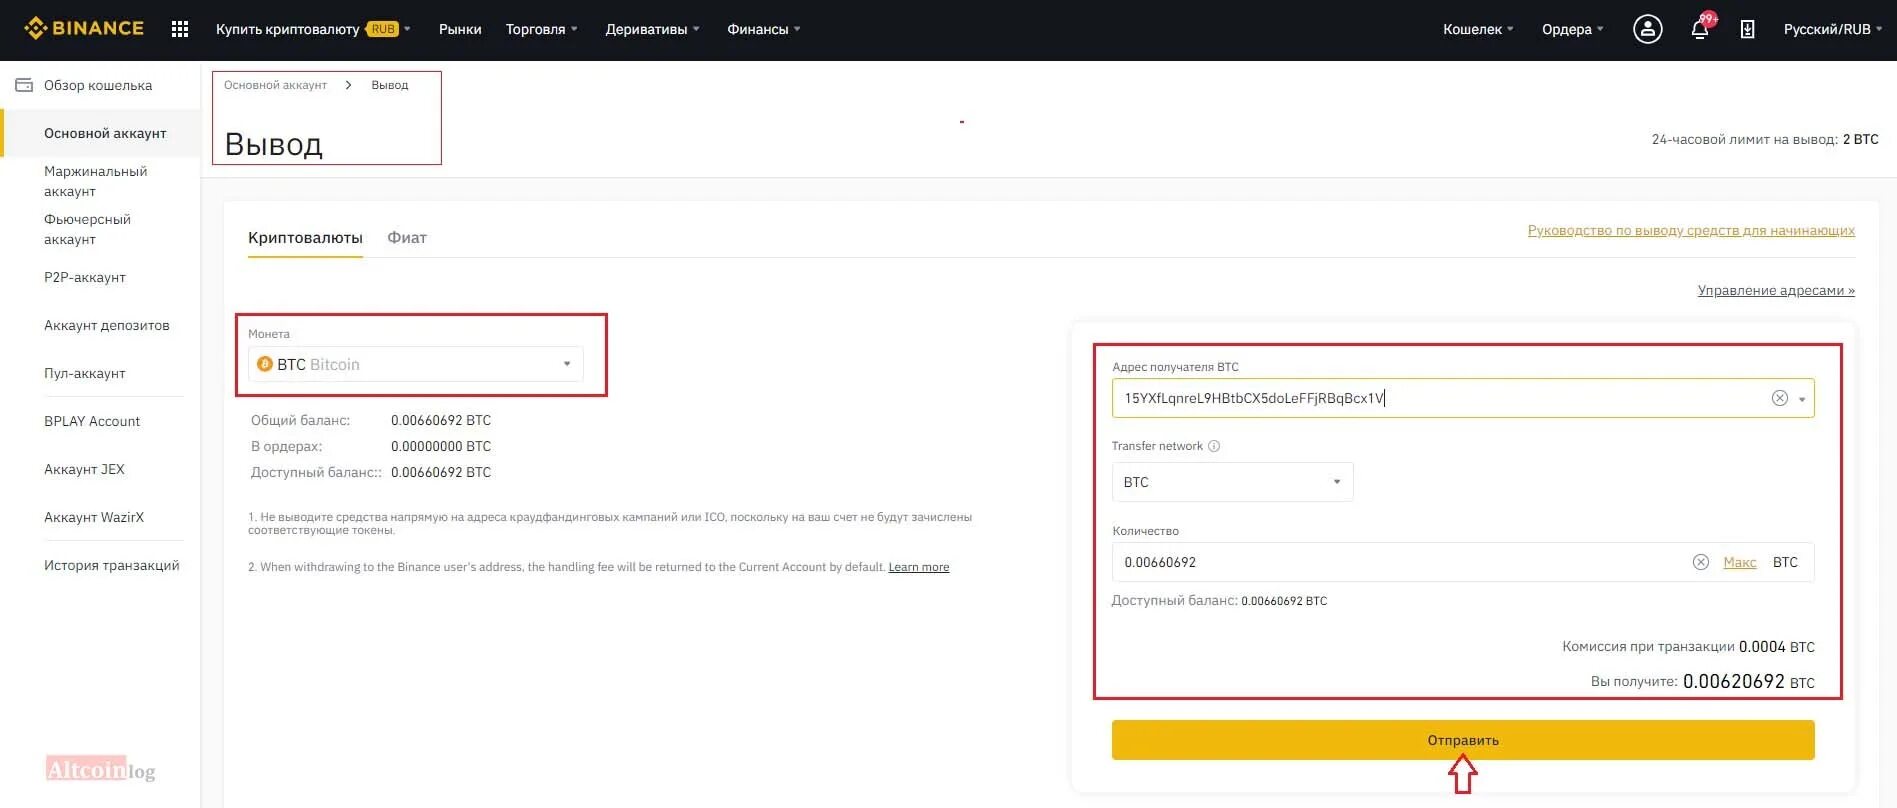Open Купить криптовалюту dropdown menu
The width and height of the screenshot is (1897, 808).
click(x=313, y=29)
